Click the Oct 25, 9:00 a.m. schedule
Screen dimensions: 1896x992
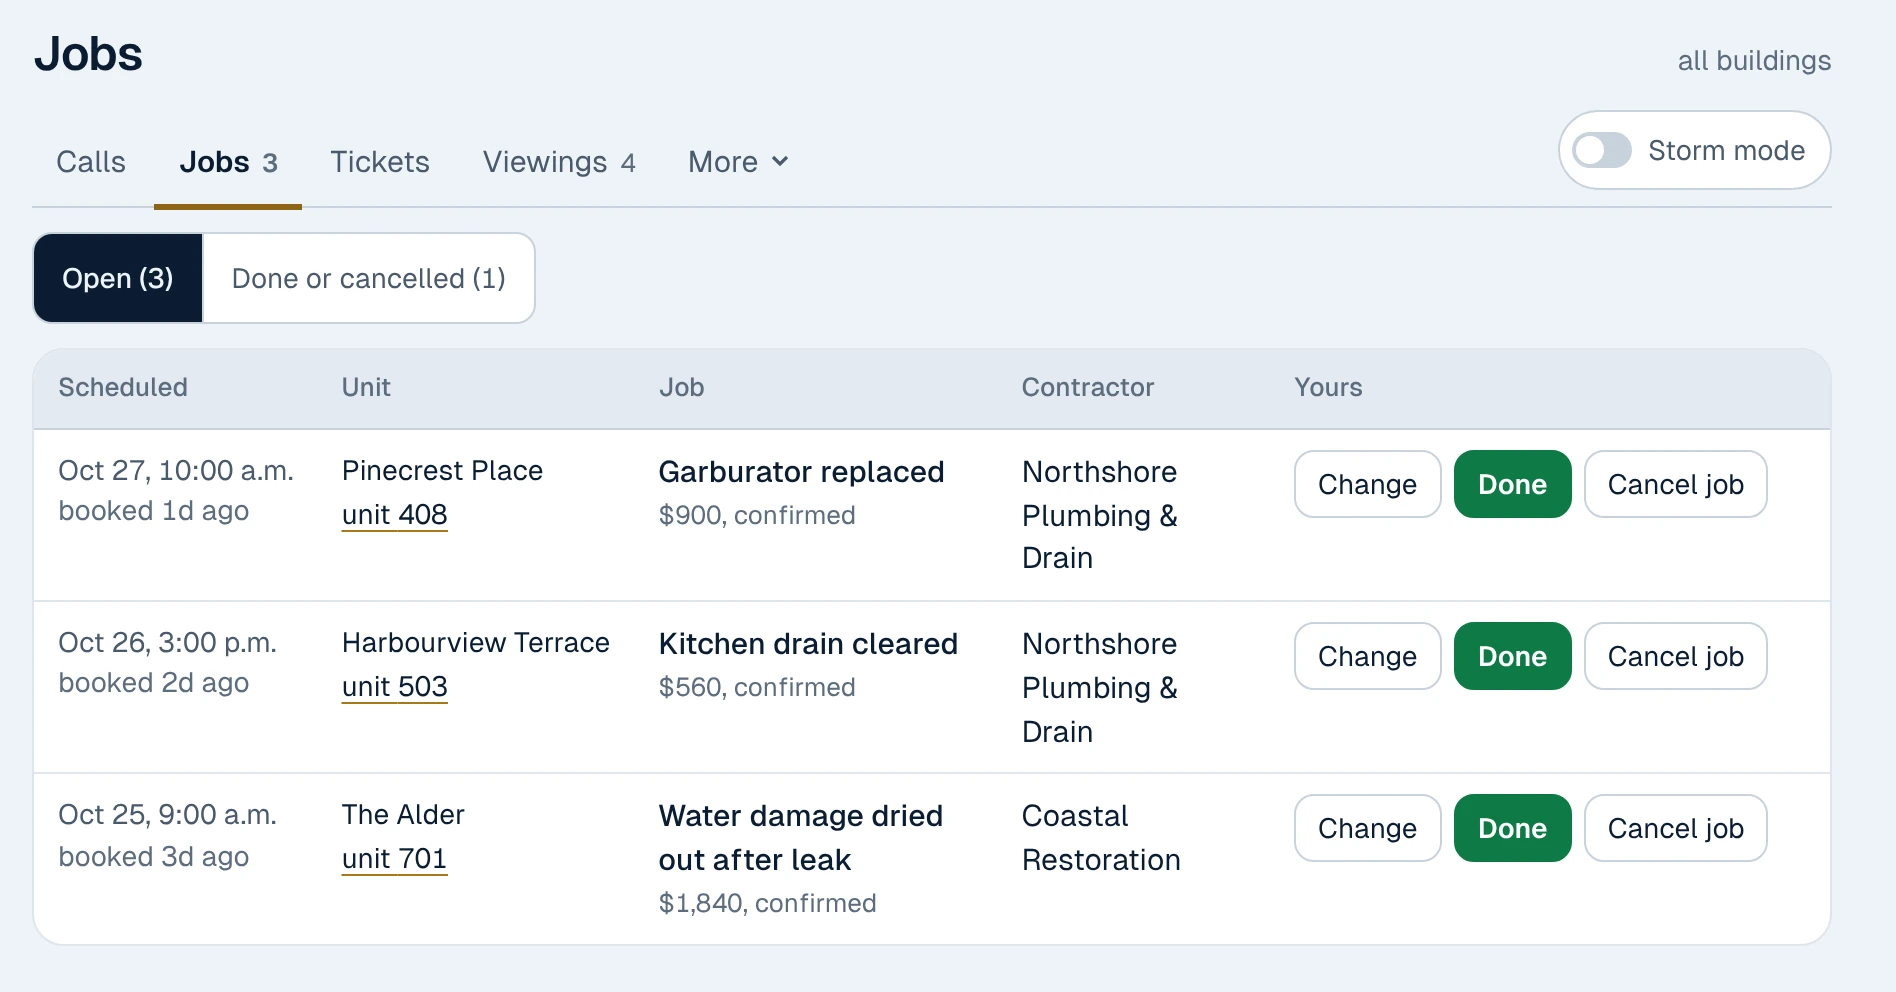167,815
